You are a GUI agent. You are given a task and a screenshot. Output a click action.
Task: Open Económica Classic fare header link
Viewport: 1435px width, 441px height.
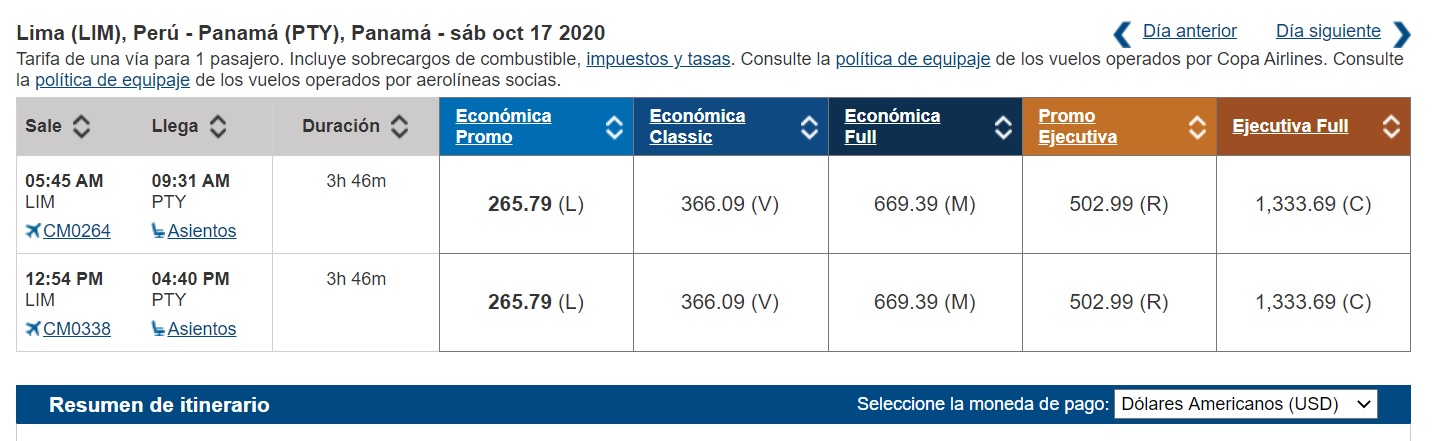point(697,127)
